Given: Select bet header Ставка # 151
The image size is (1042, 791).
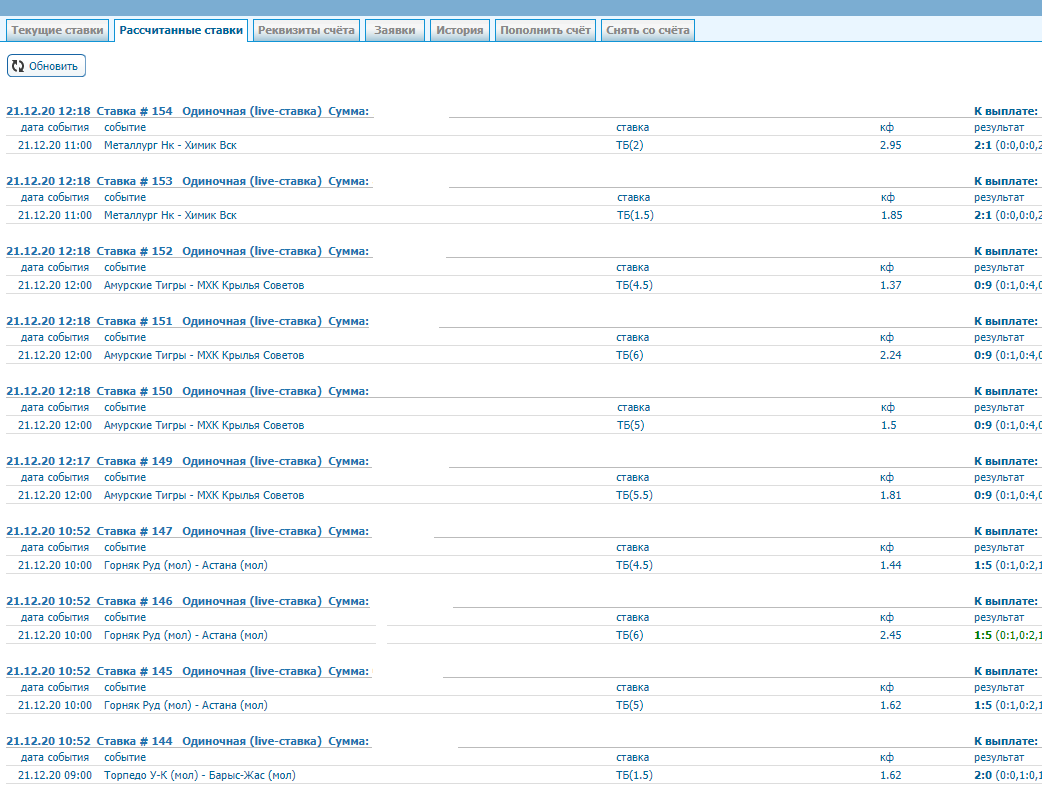Looking at the screenshot, I should pyautogui.click(x=134, y=321).
